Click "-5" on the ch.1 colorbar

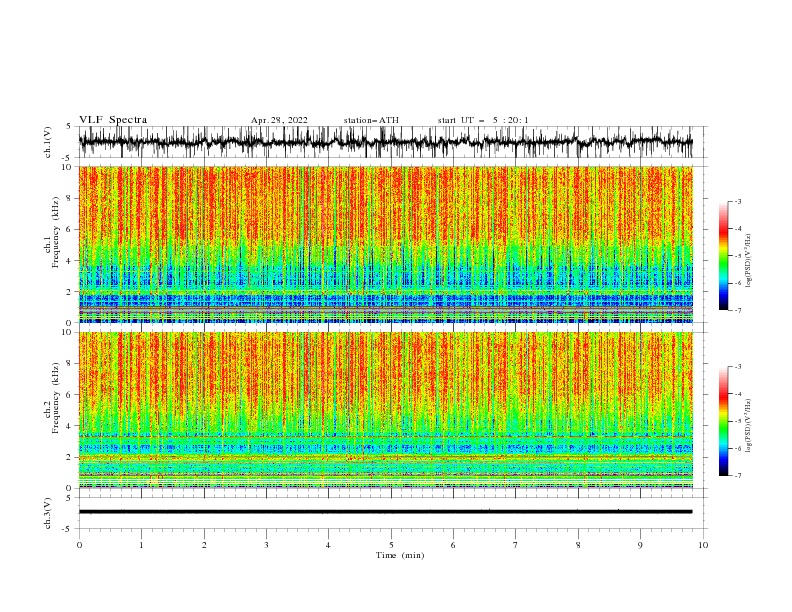tap(737, 256)
